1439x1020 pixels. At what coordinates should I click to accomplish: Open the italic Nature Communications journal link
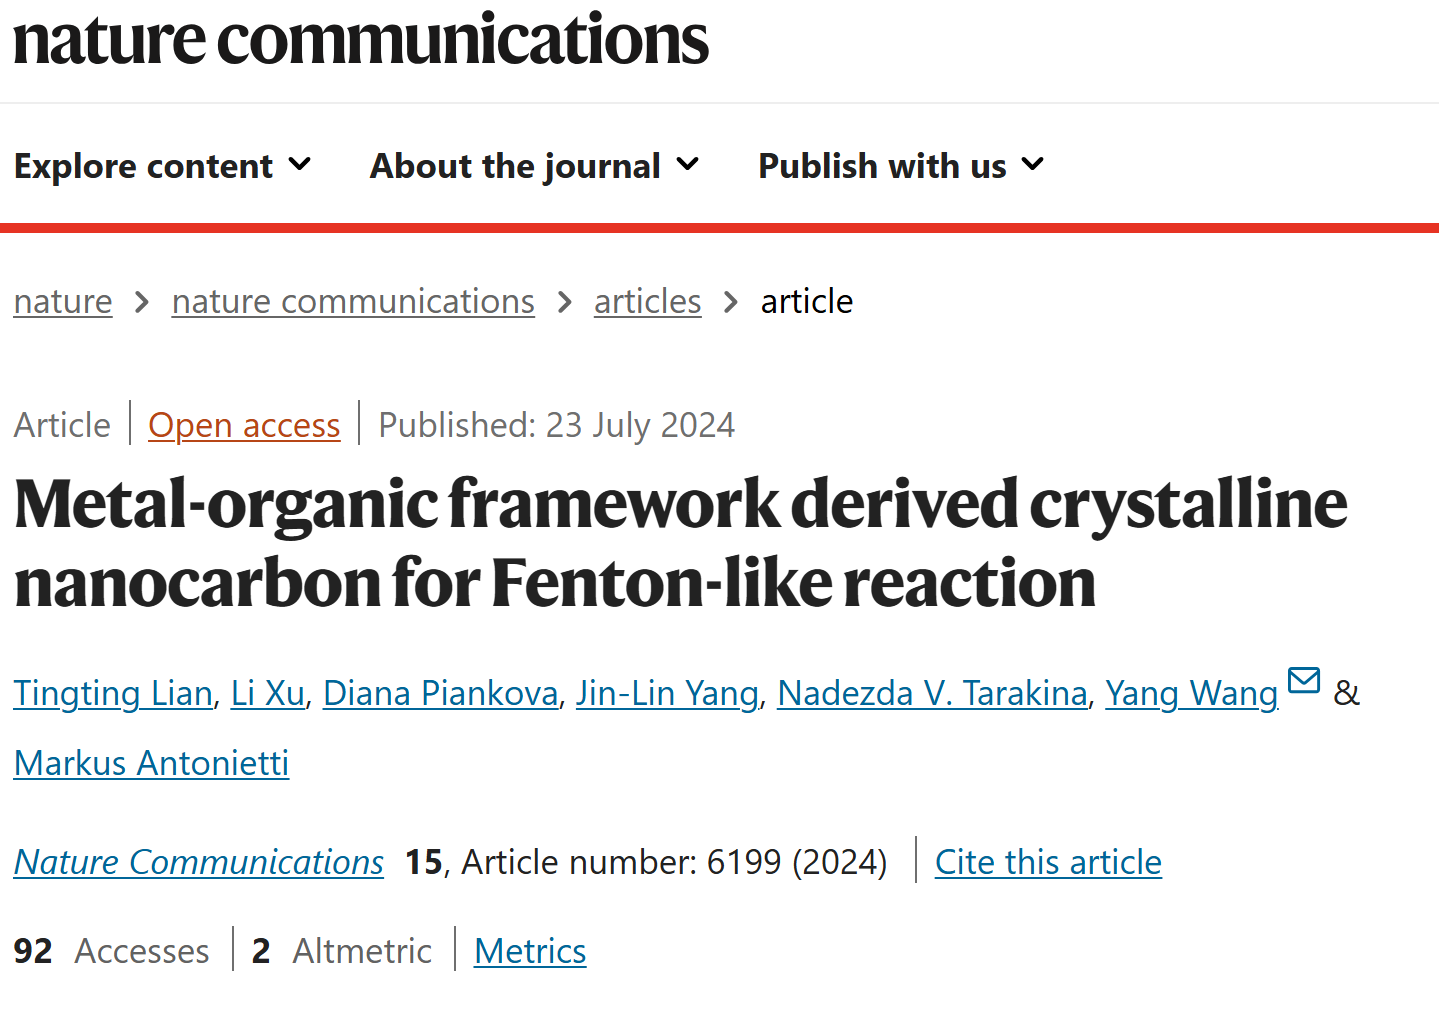click(199, 862)
